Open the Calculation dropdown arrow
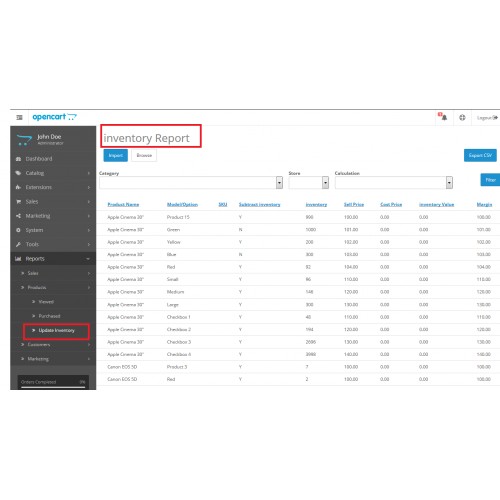Image resolution: width=500 pixels, height=500 pixels. (449, 183)
